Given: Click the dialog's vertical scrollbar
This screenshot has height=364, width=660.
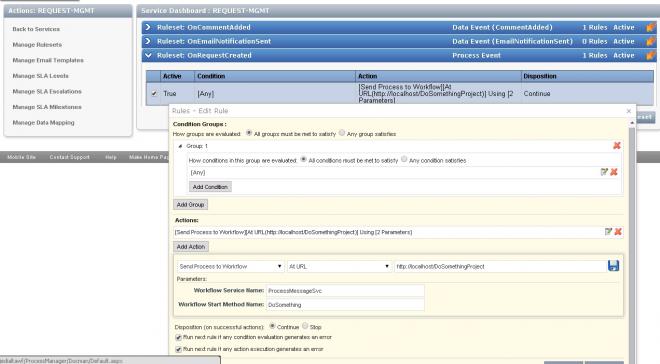Looking at the screenshot, I should pos(632,244).
